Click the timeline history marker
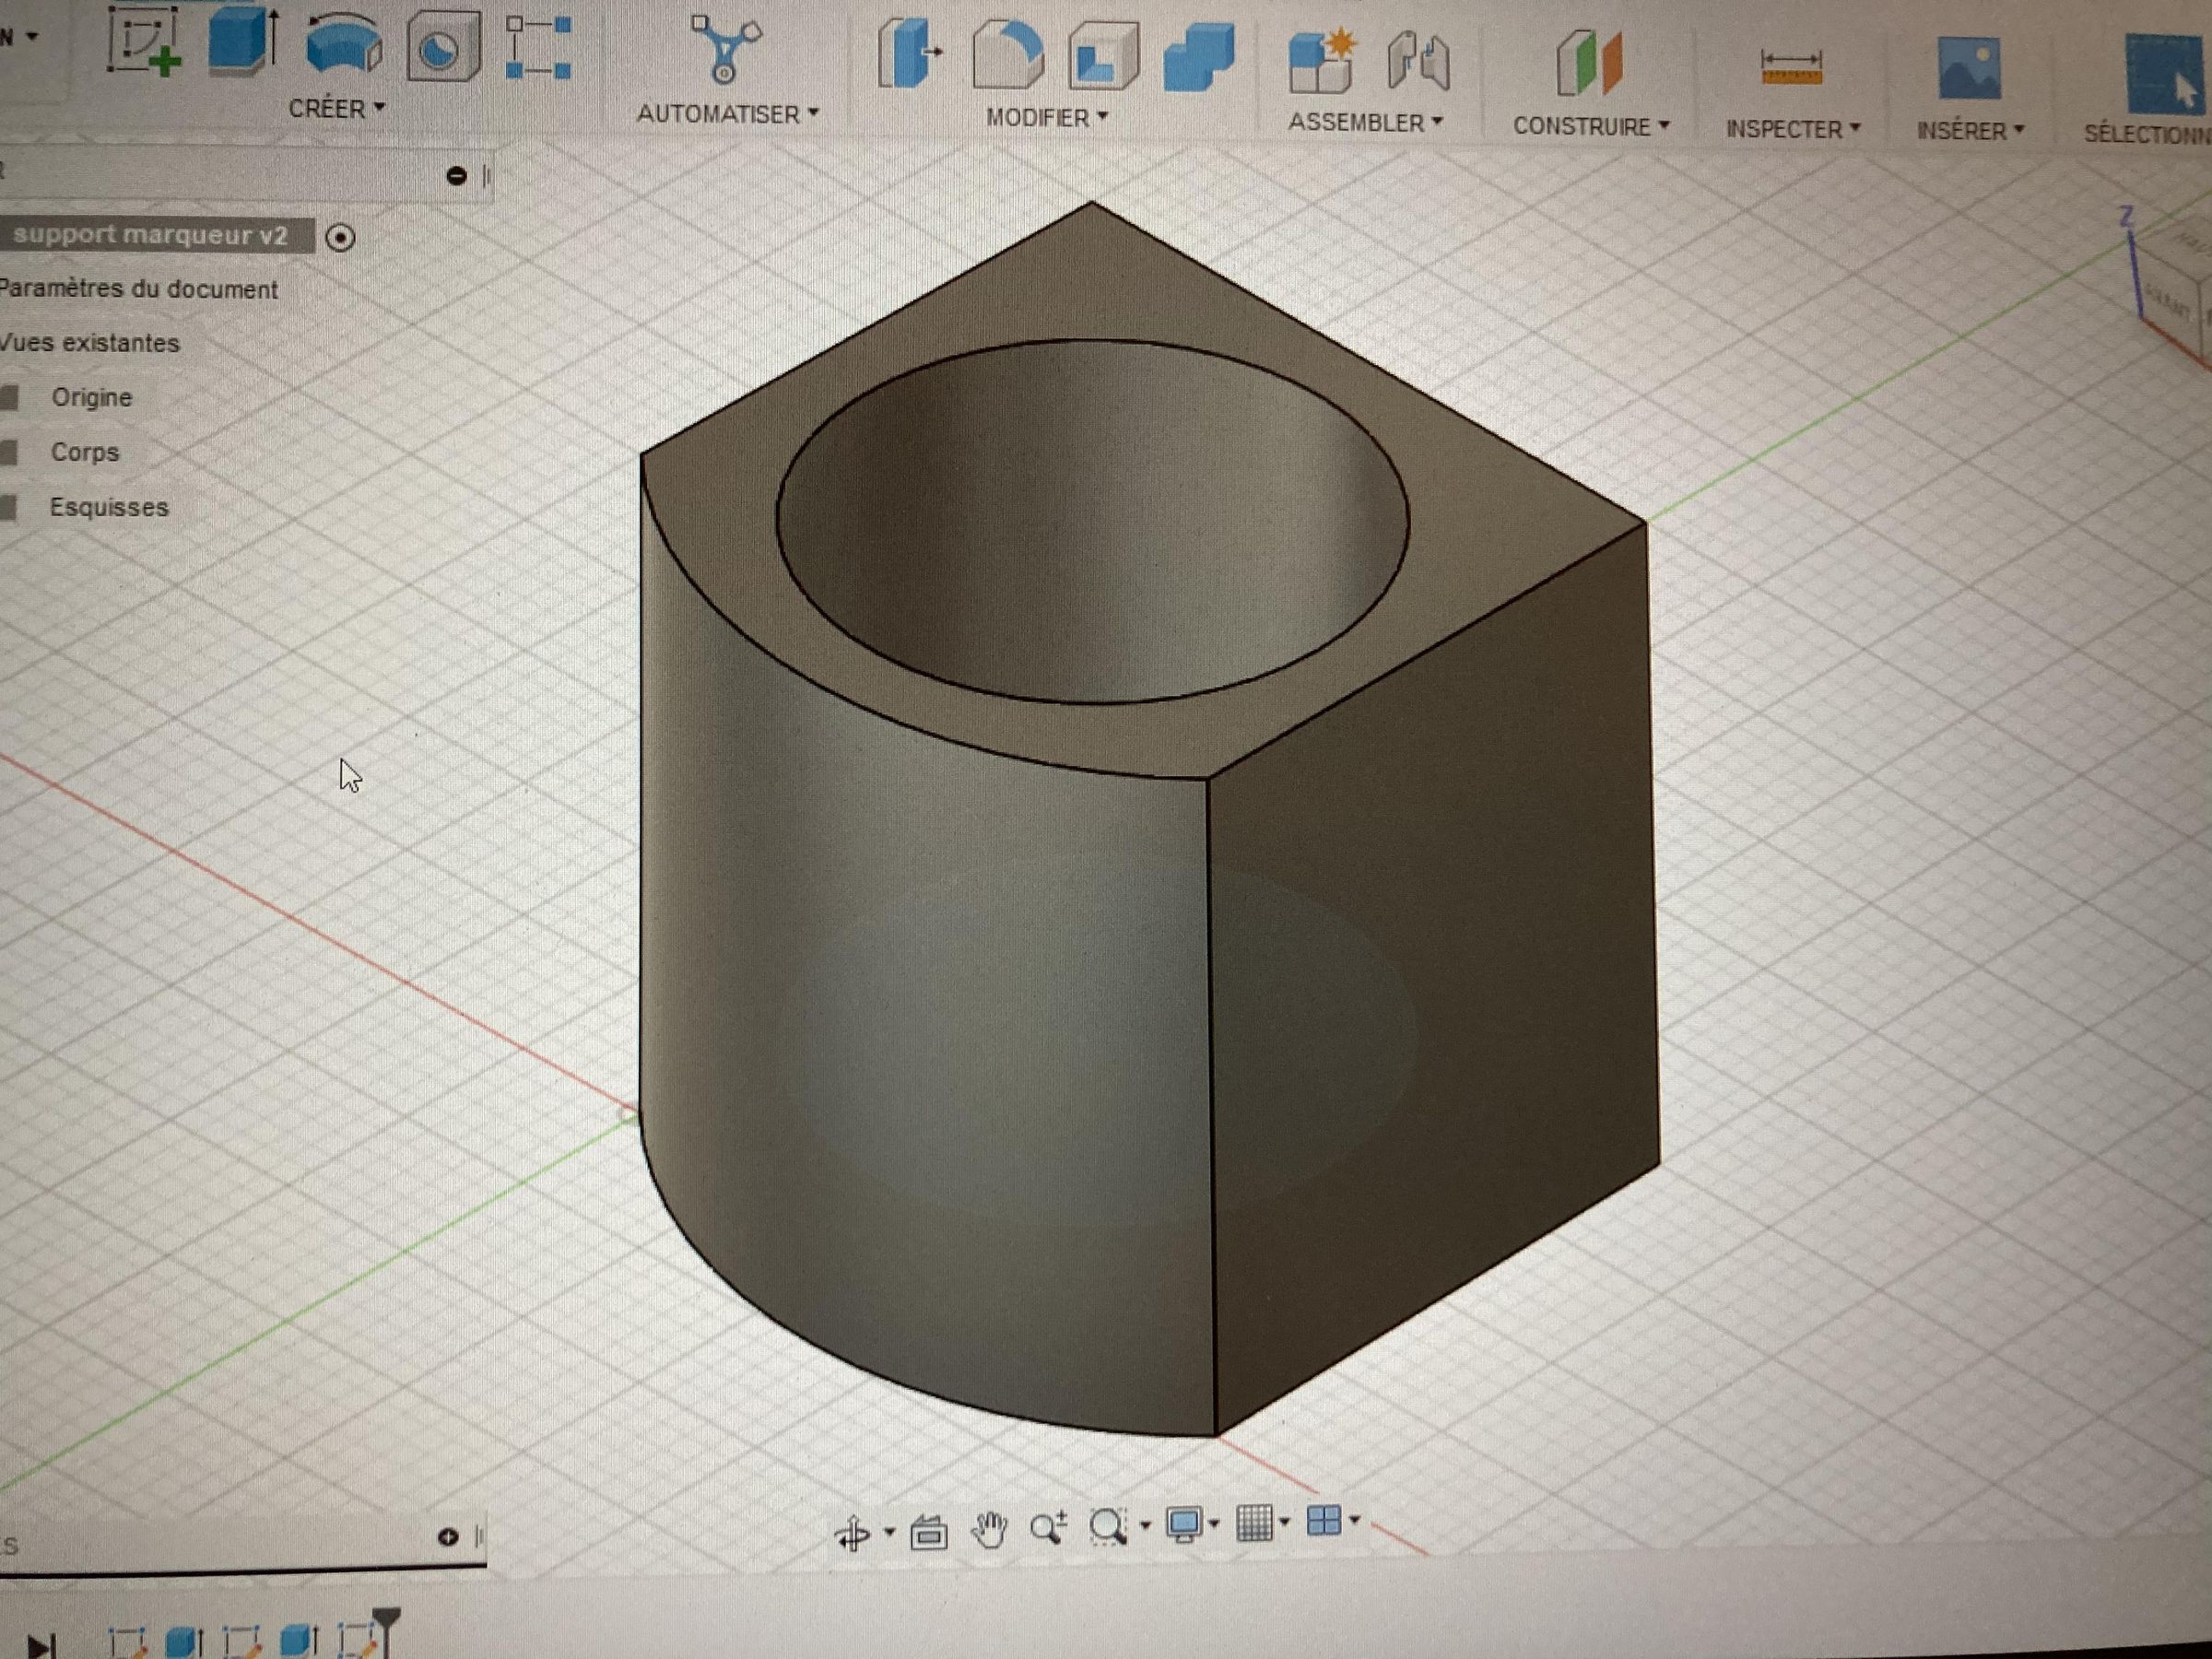The height and width of the screenshot is (1659, 2212). (x=386, y=1632)
